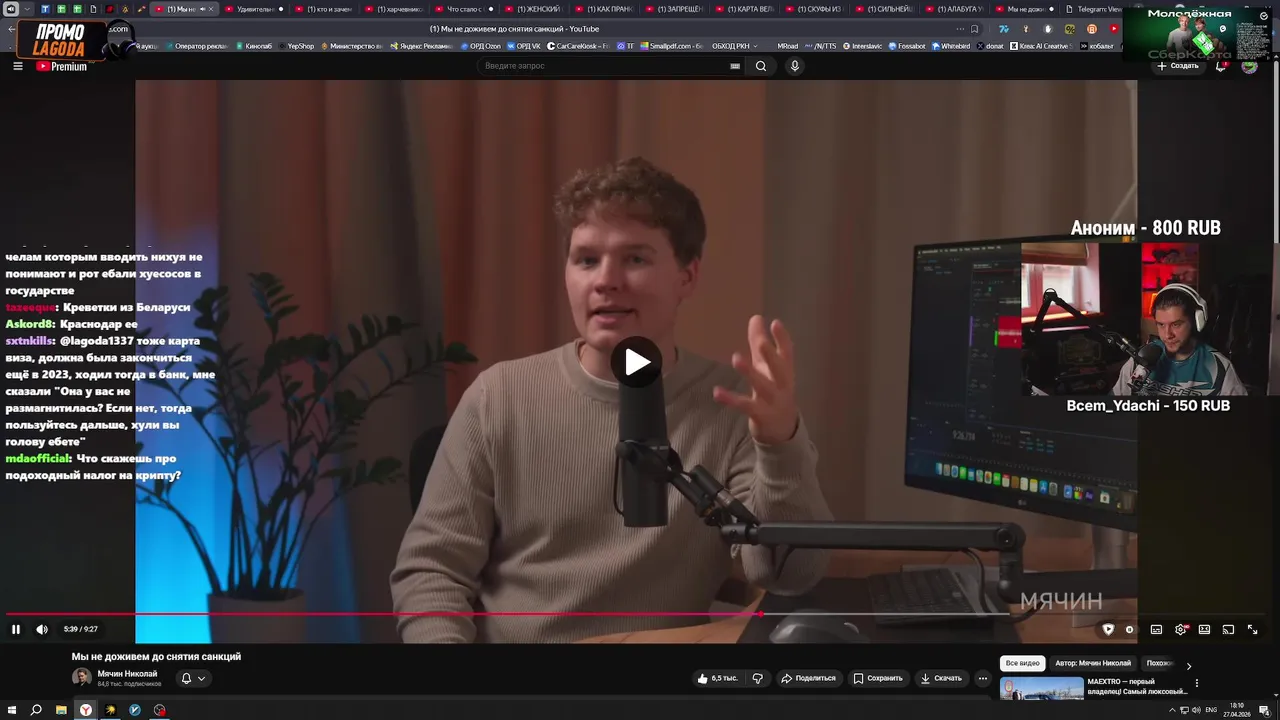
Task: Click the Yandex Browser taskbar icon
Action: point(86,710)
